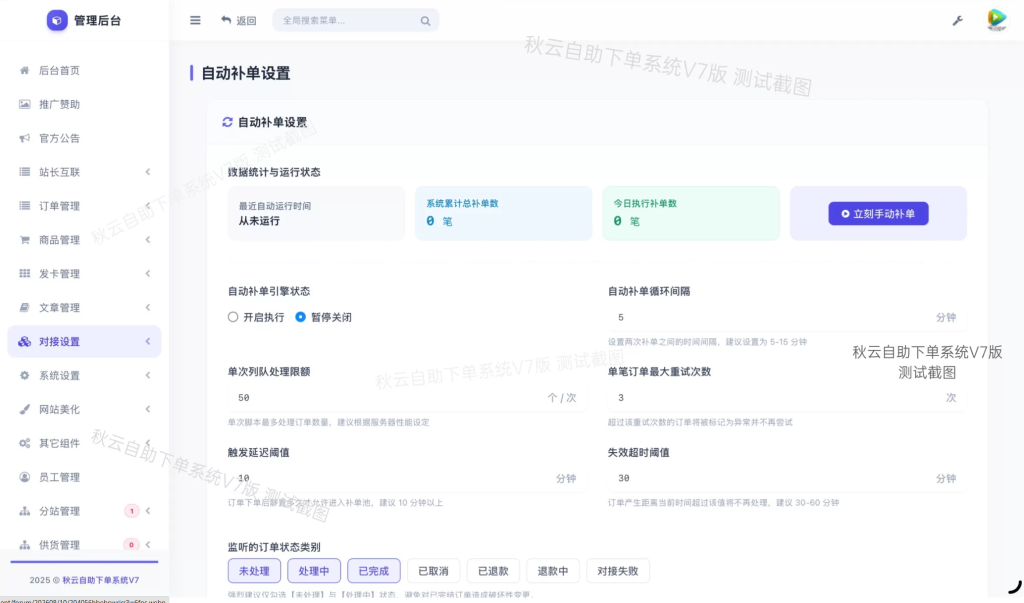Open the wrench tools icon

(x=957, y=21)
